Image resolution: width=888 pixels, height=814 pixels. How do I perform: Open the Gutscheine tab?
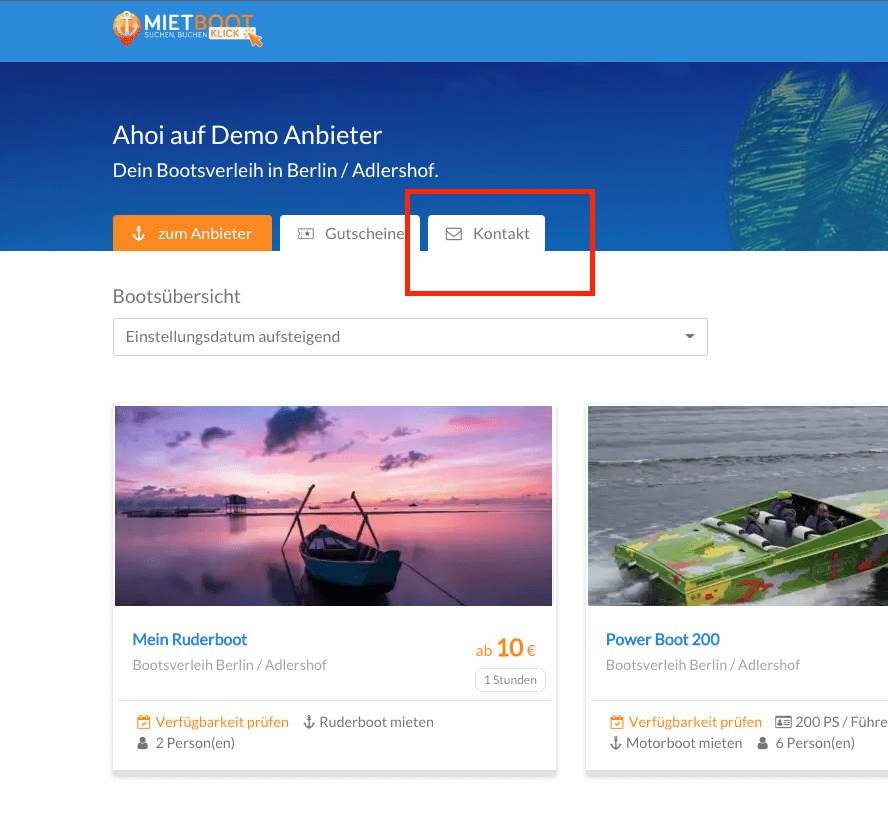[350, 234]
